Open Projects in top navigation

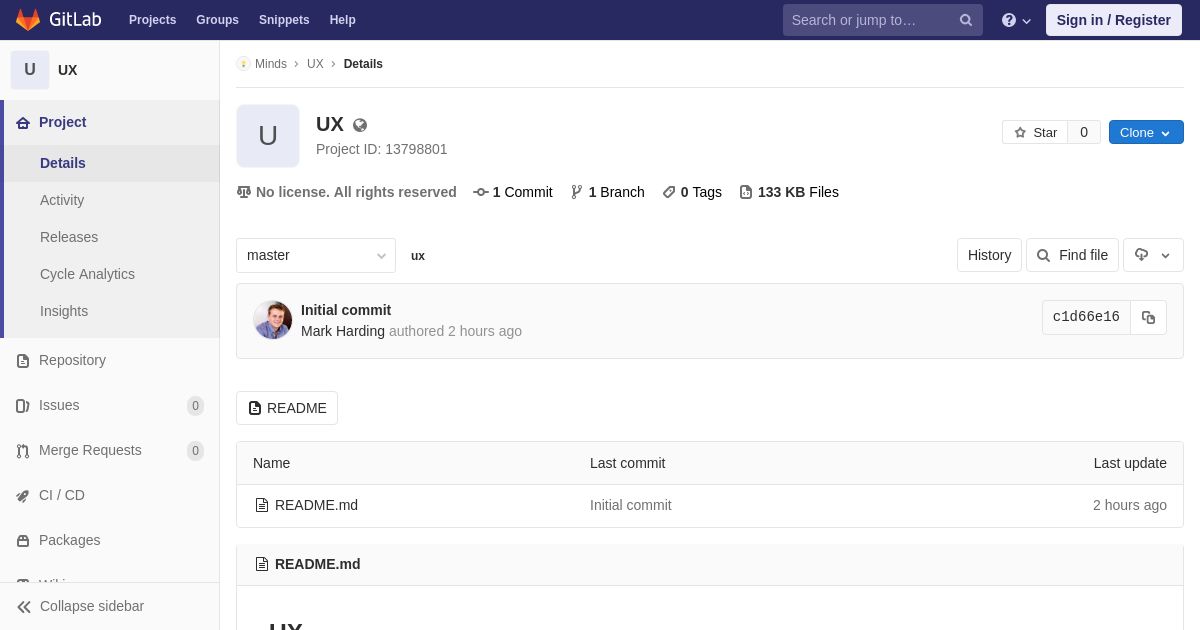click(152, 20)
